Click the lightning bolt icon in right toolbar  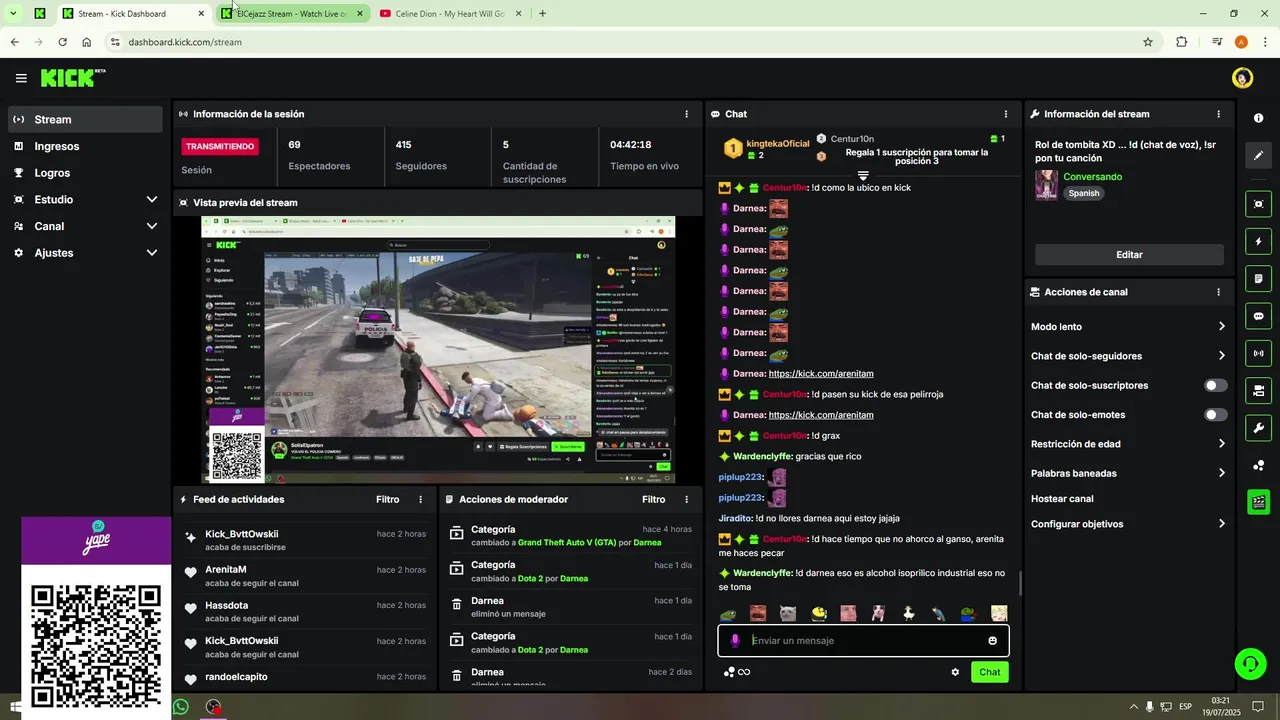[1258, 241]
